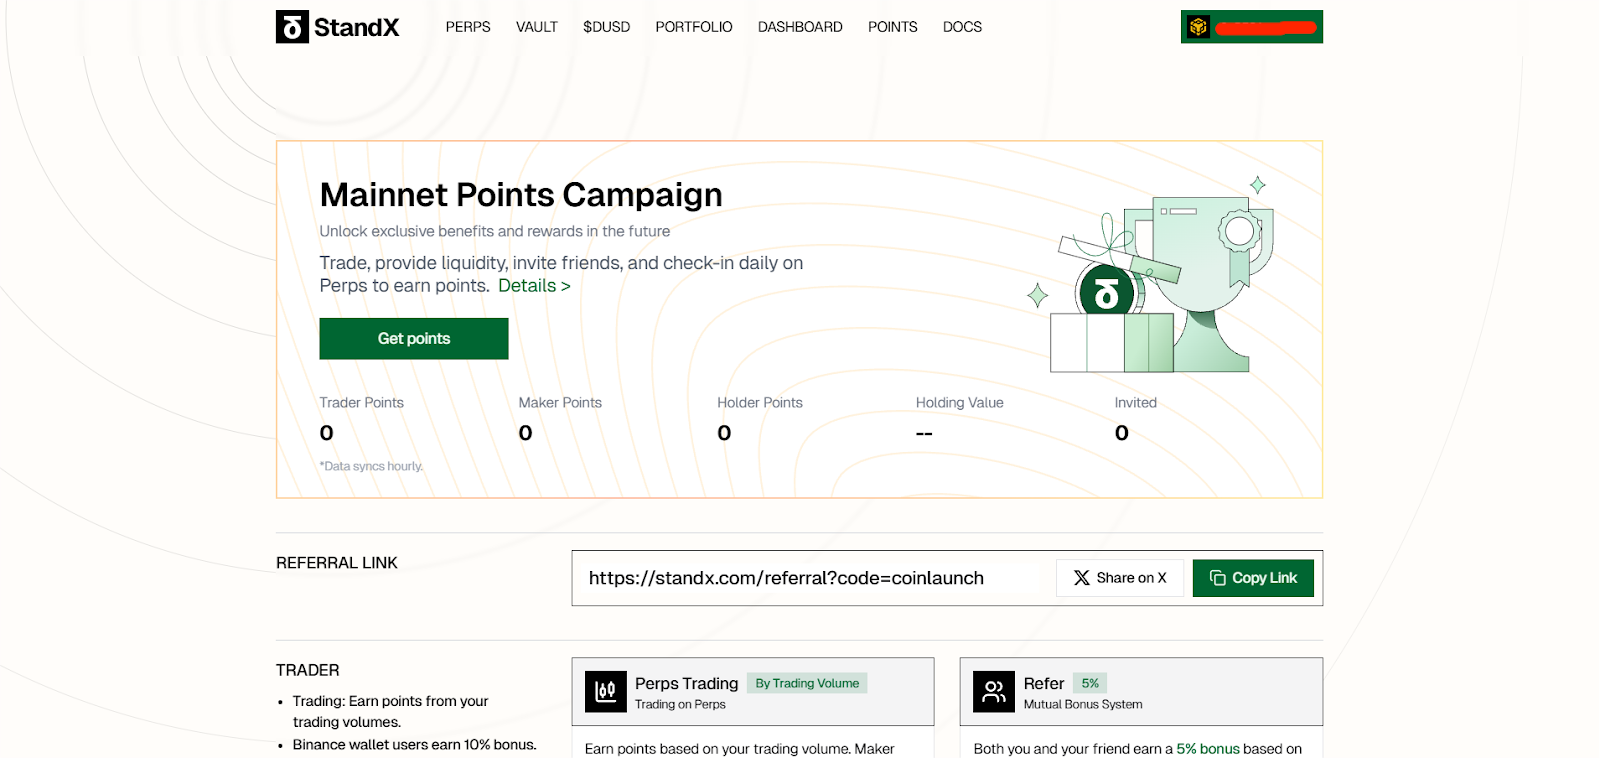Viewport: 1600px width, 758px height.
Task: Click the wallet cube icon
Action: pyautogui.click(x=1198, y=27)
